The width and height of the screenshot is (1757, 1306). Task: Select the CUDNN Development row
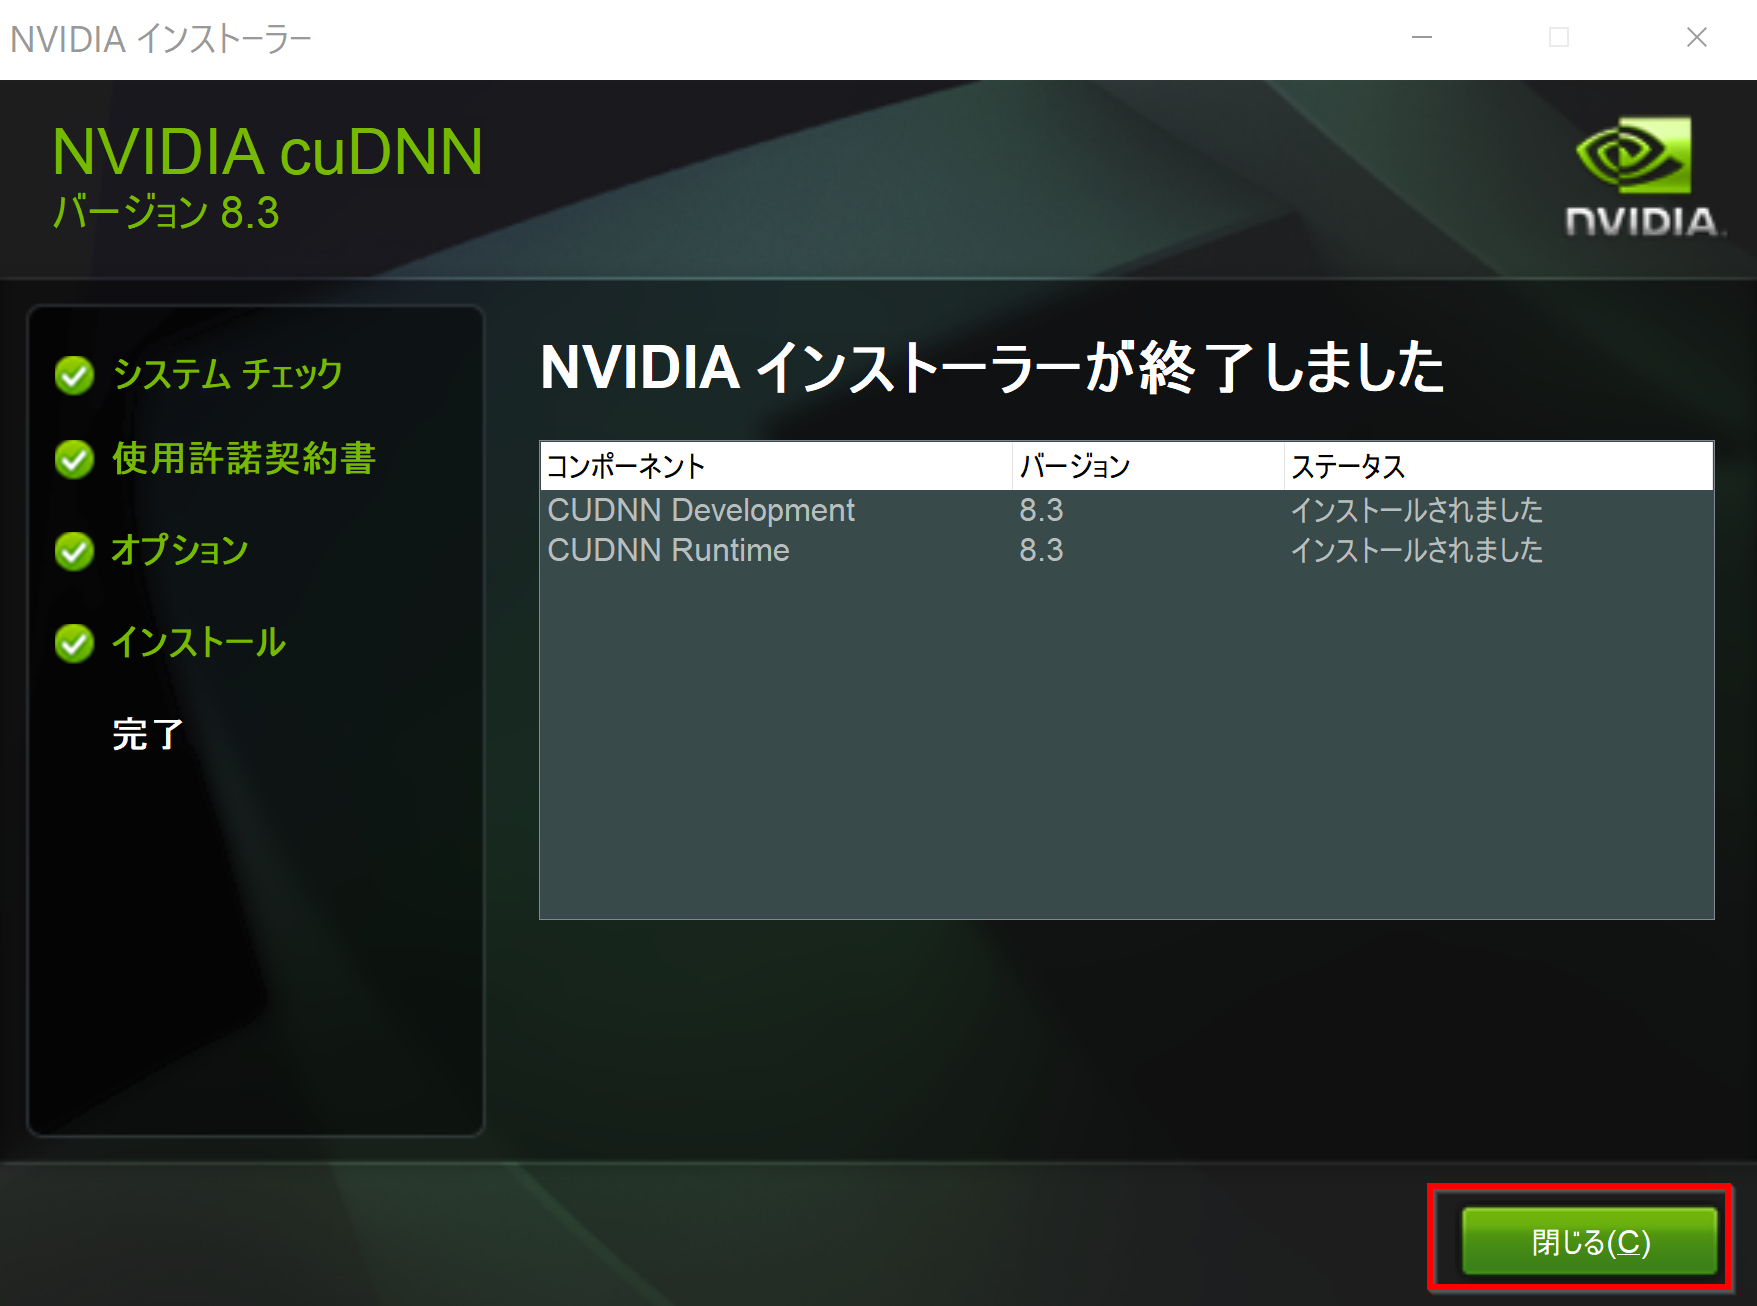coord(1126,510)
